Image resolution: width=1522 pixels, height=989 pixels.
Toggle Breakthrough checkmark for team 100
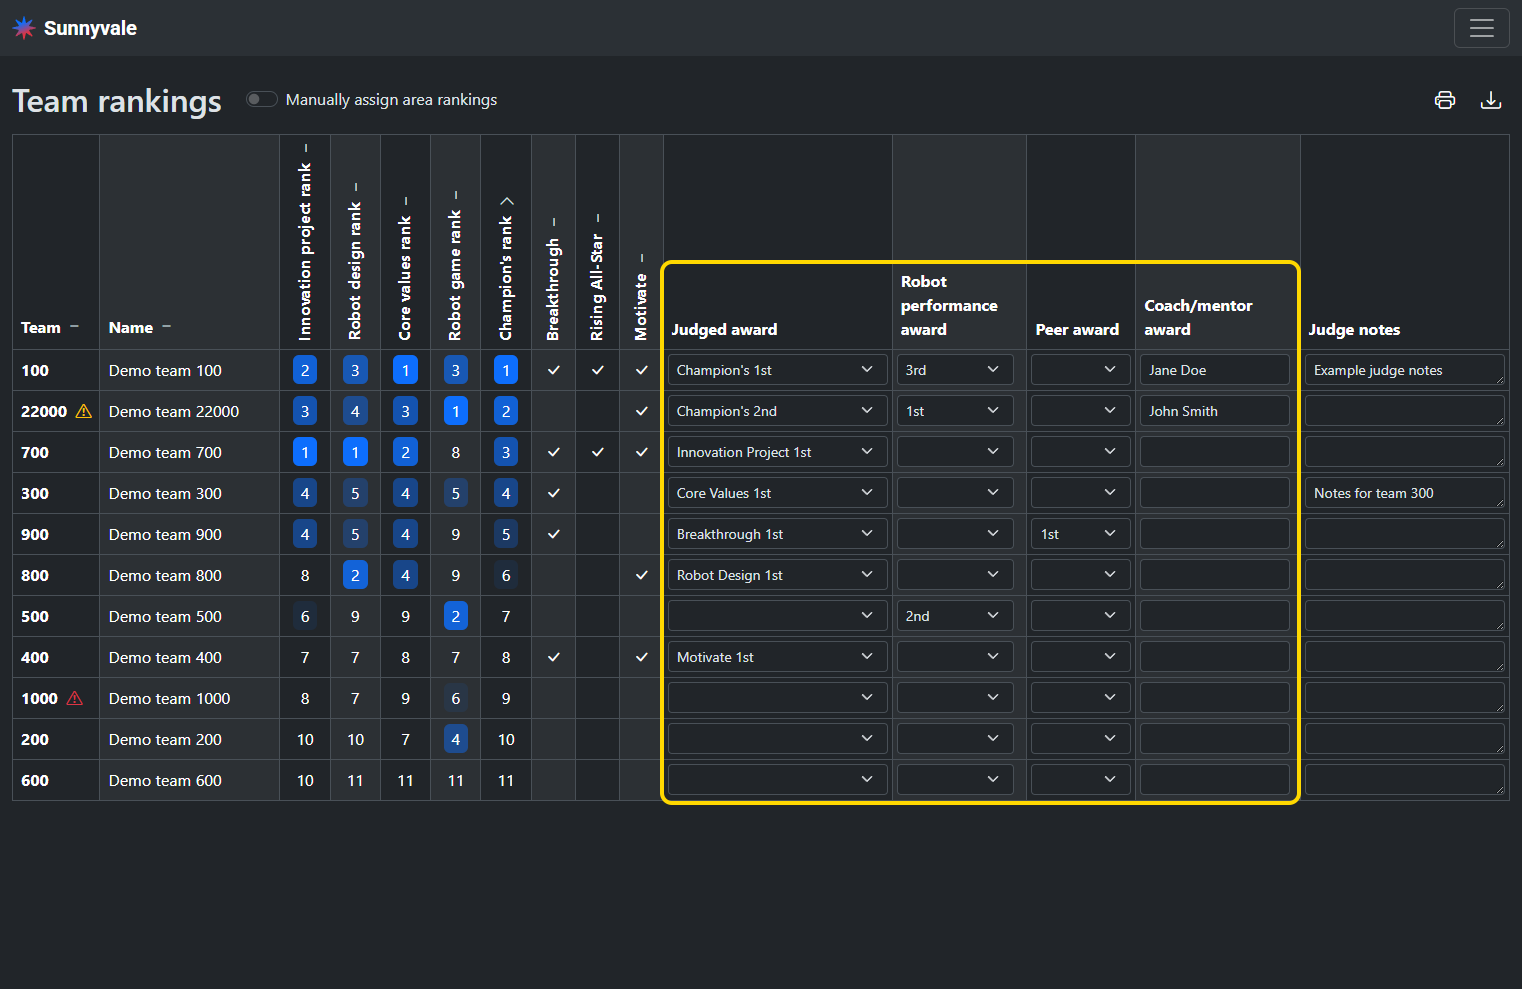(553, 370)
